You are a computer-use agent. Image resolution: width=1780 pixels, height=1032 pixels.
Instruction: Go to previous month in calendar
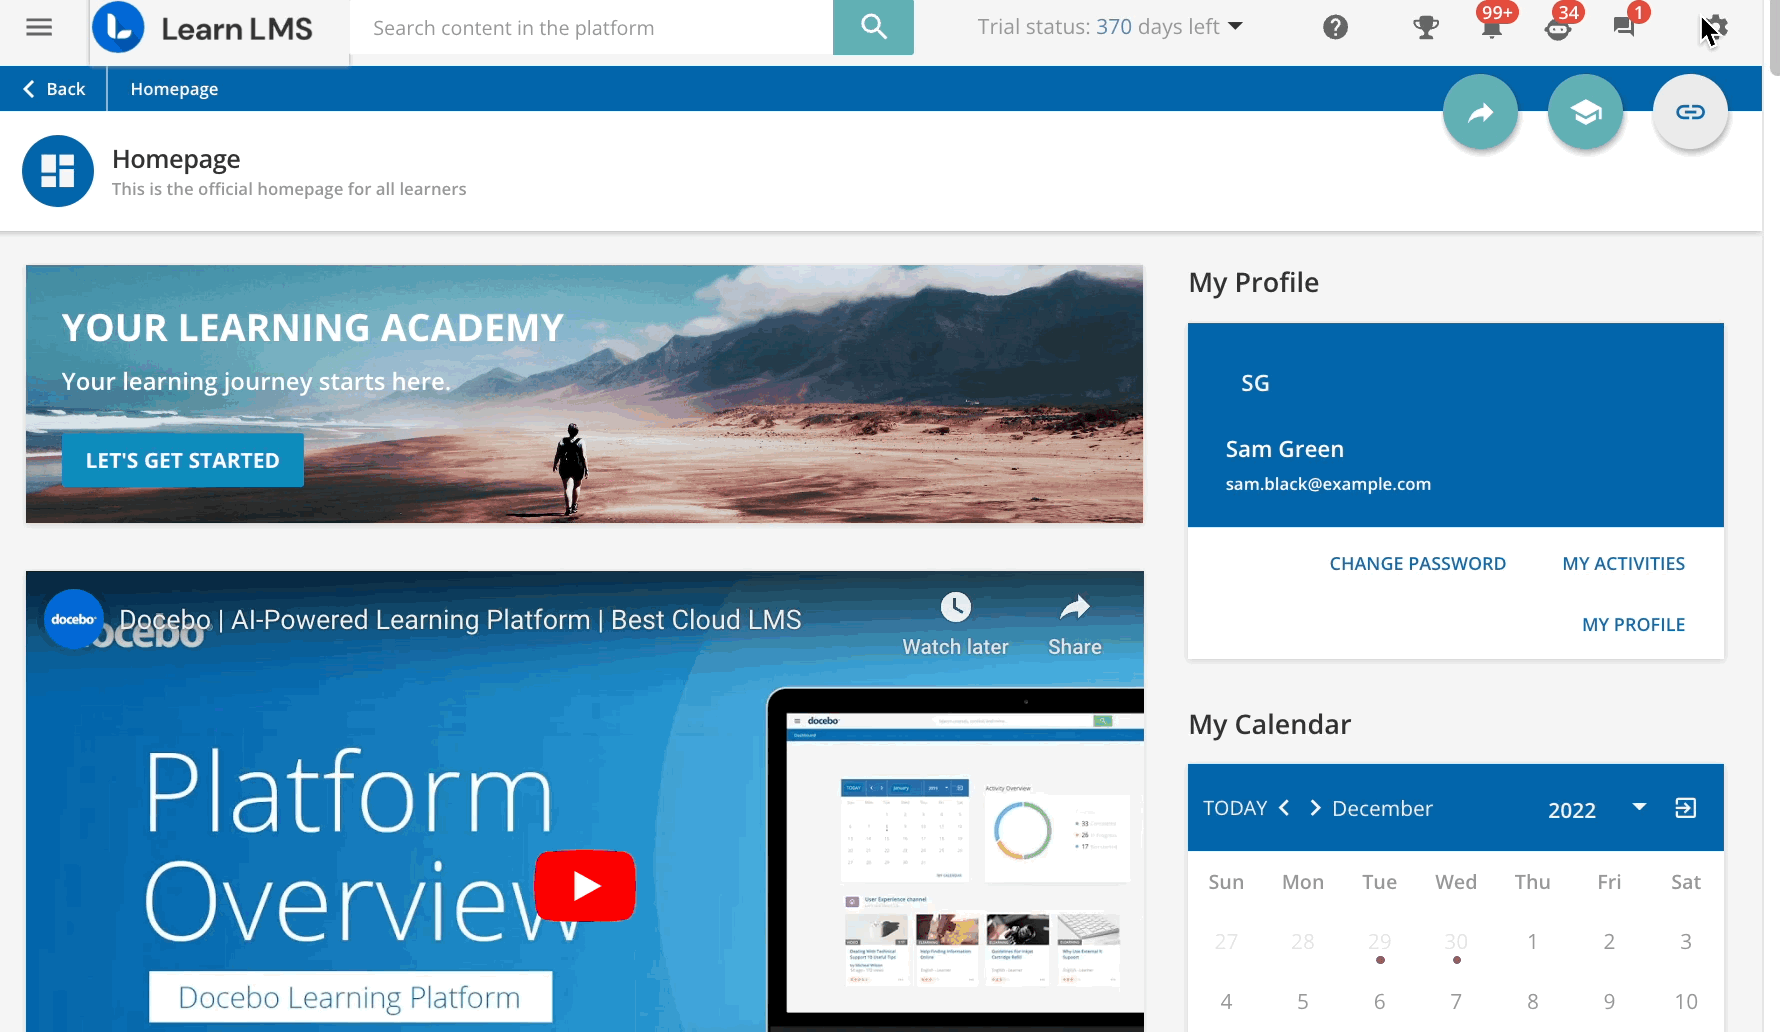pos(1284,807)
